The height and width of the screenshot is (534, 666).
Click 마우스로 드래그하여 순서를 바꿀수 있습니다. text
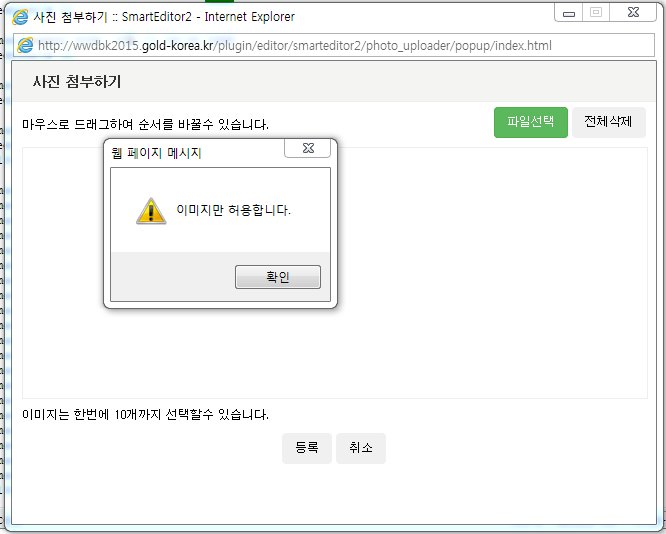pos(145,124)
